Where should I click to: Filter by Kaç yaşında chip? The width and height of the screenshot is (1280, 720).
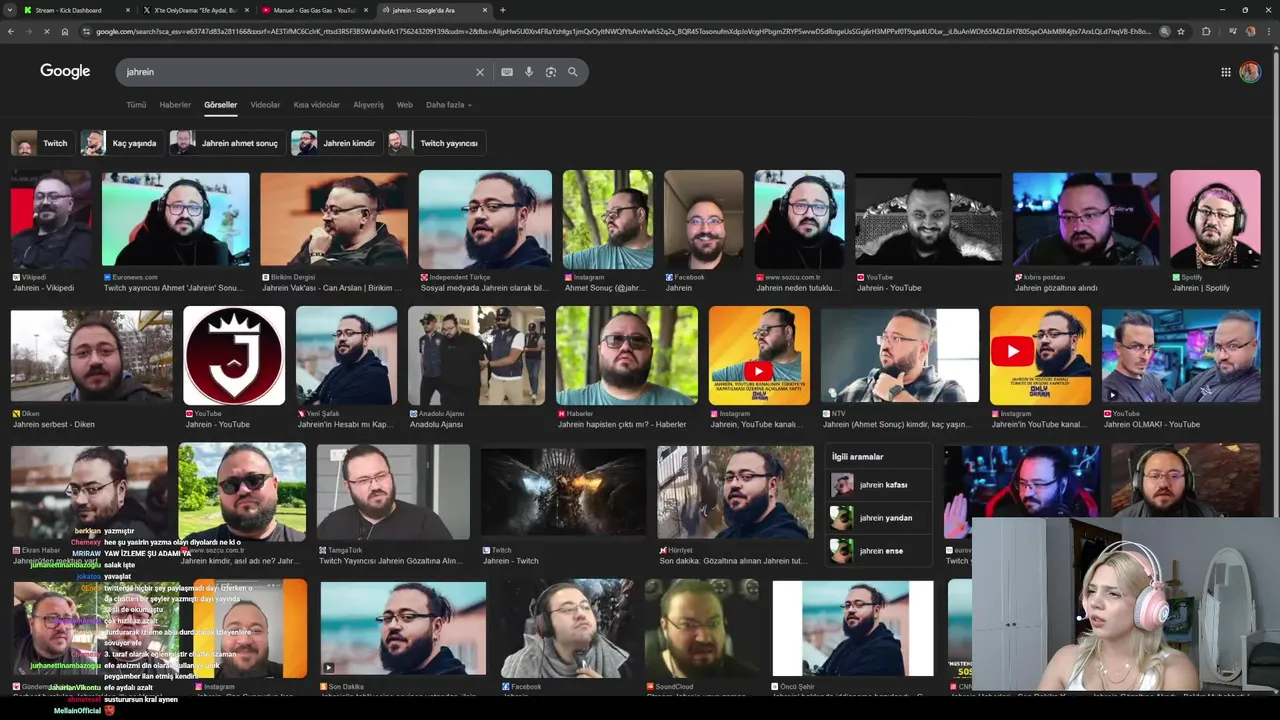(121, 143)
